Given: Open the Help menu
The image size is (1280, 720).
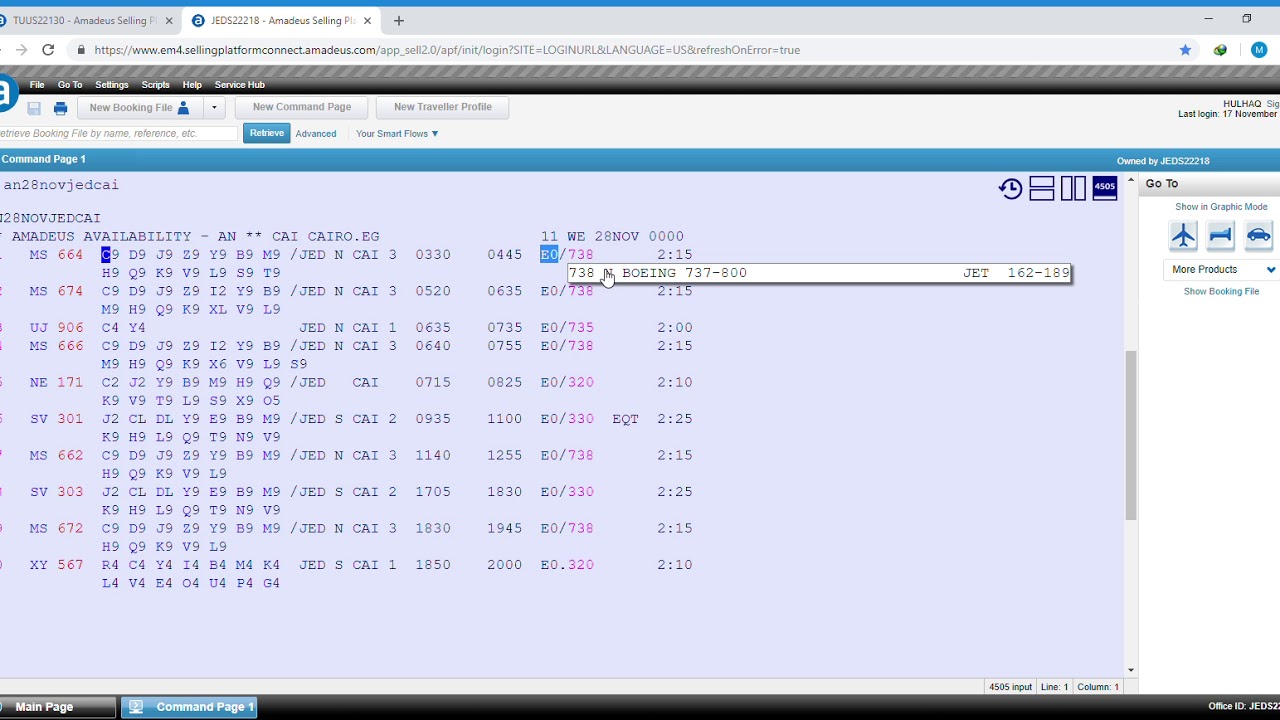Looking at the screenshot, I should click(x=192, y=85).
